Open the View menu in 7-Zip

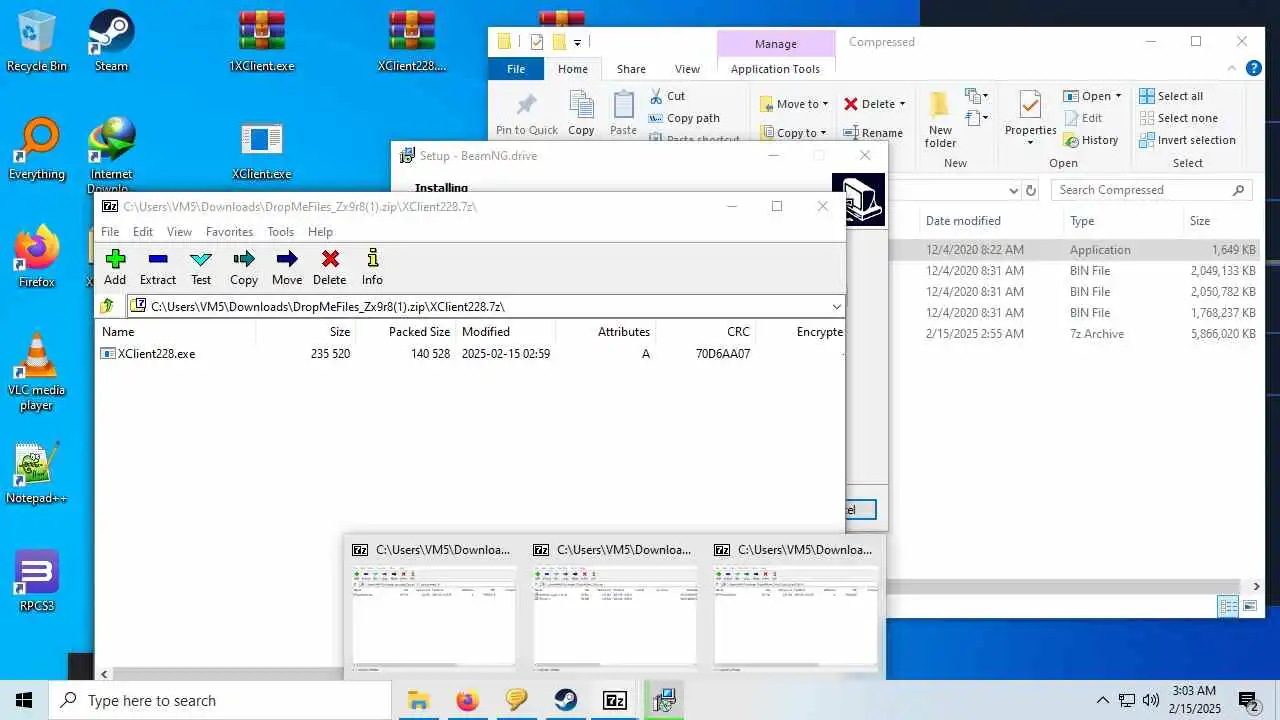pos(179,232)
